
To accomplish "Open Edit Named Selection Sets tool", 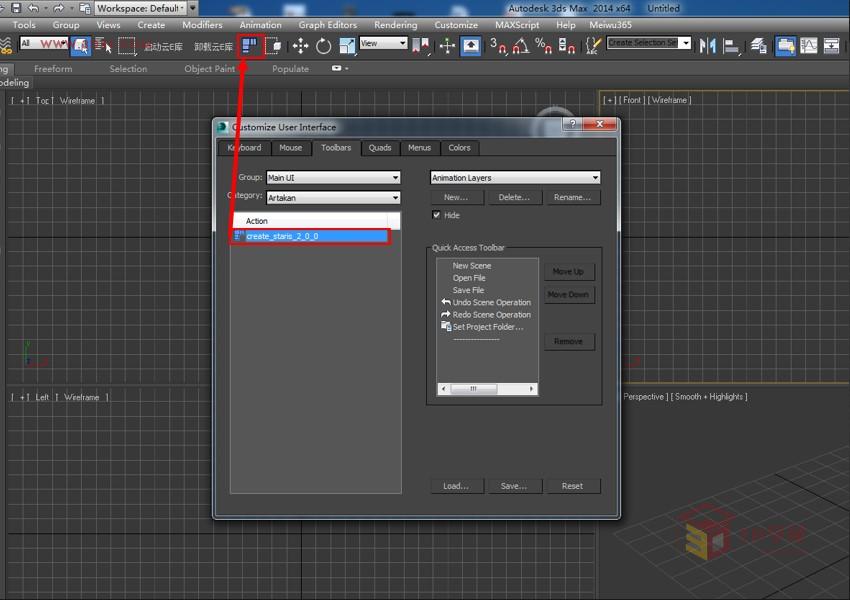I will point(594,46).
